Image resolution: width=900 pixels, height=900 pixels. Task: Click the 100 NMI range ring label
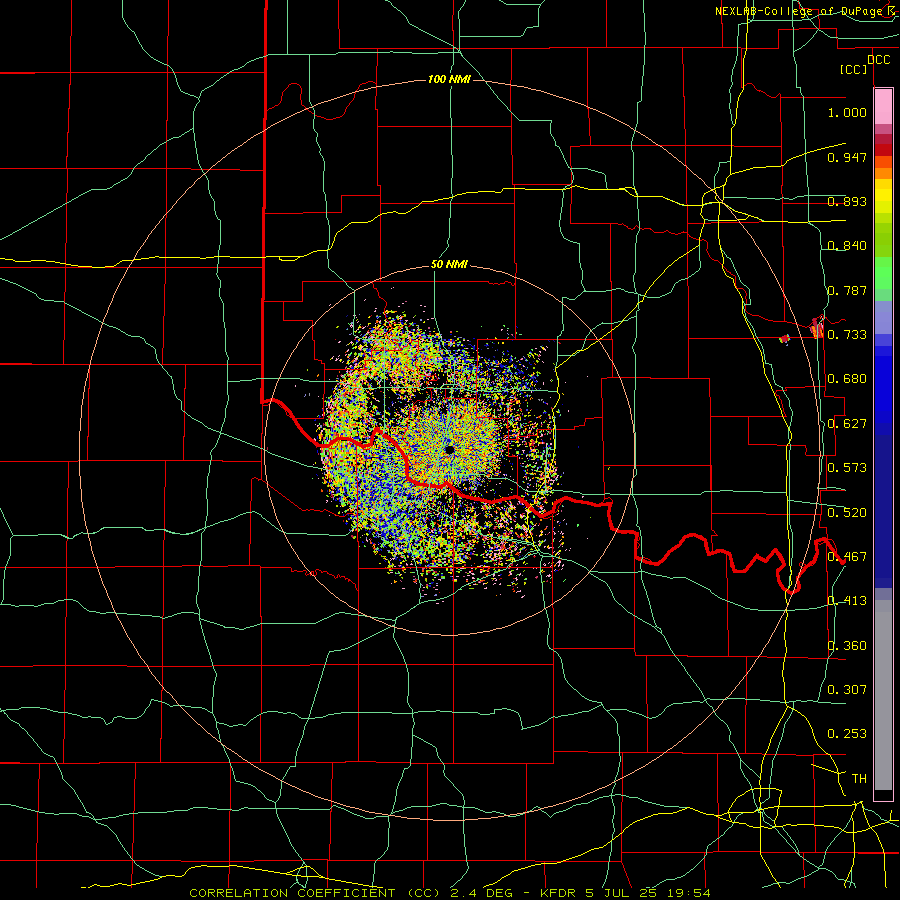pos(449,79)
